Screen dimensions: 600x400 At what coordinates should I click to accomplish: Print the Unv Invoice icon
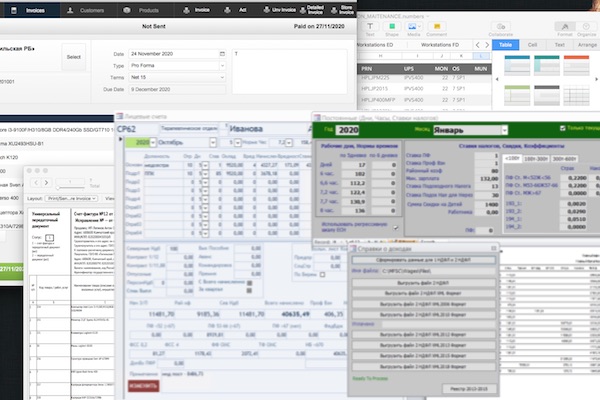[x=267, y=10]
